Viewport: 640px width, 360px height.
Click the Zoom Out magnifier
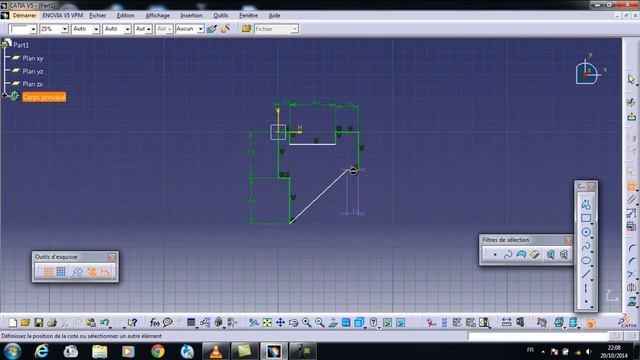[x=320, y=323]
